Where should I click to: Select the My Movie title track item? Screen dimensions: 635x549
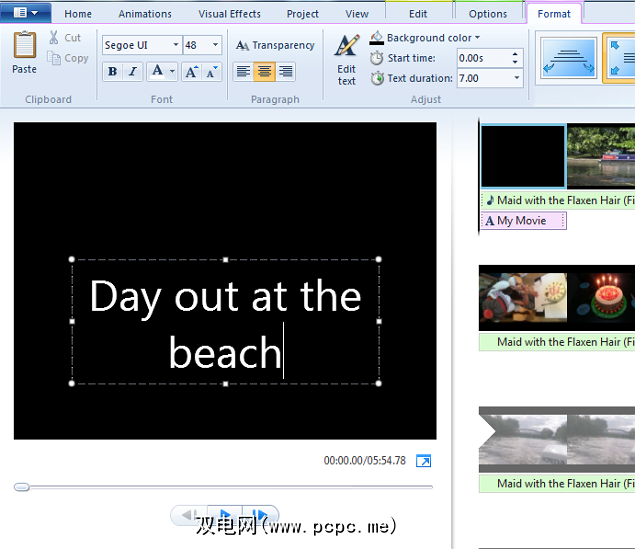(523, 221)
